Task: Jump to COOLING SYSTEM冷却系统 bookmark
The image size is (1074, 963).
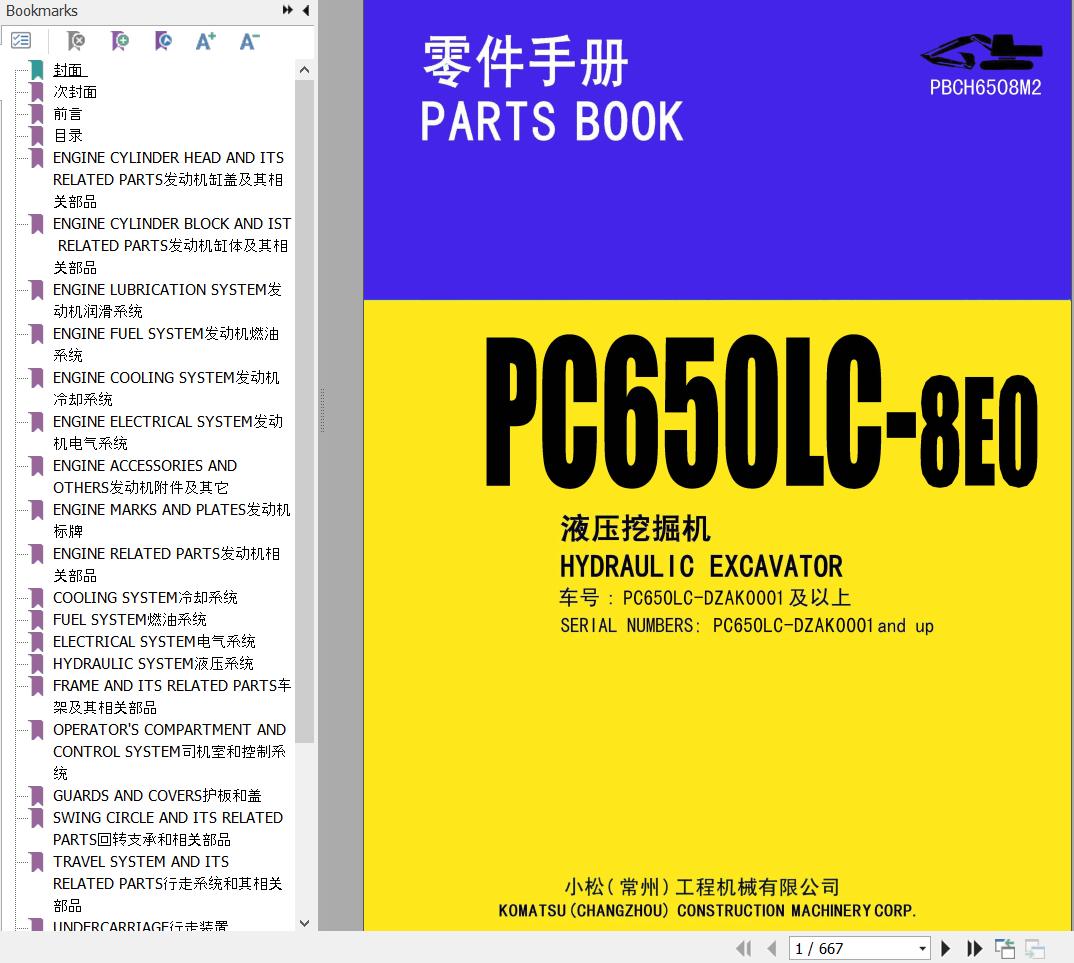Action: click(145, 597)
